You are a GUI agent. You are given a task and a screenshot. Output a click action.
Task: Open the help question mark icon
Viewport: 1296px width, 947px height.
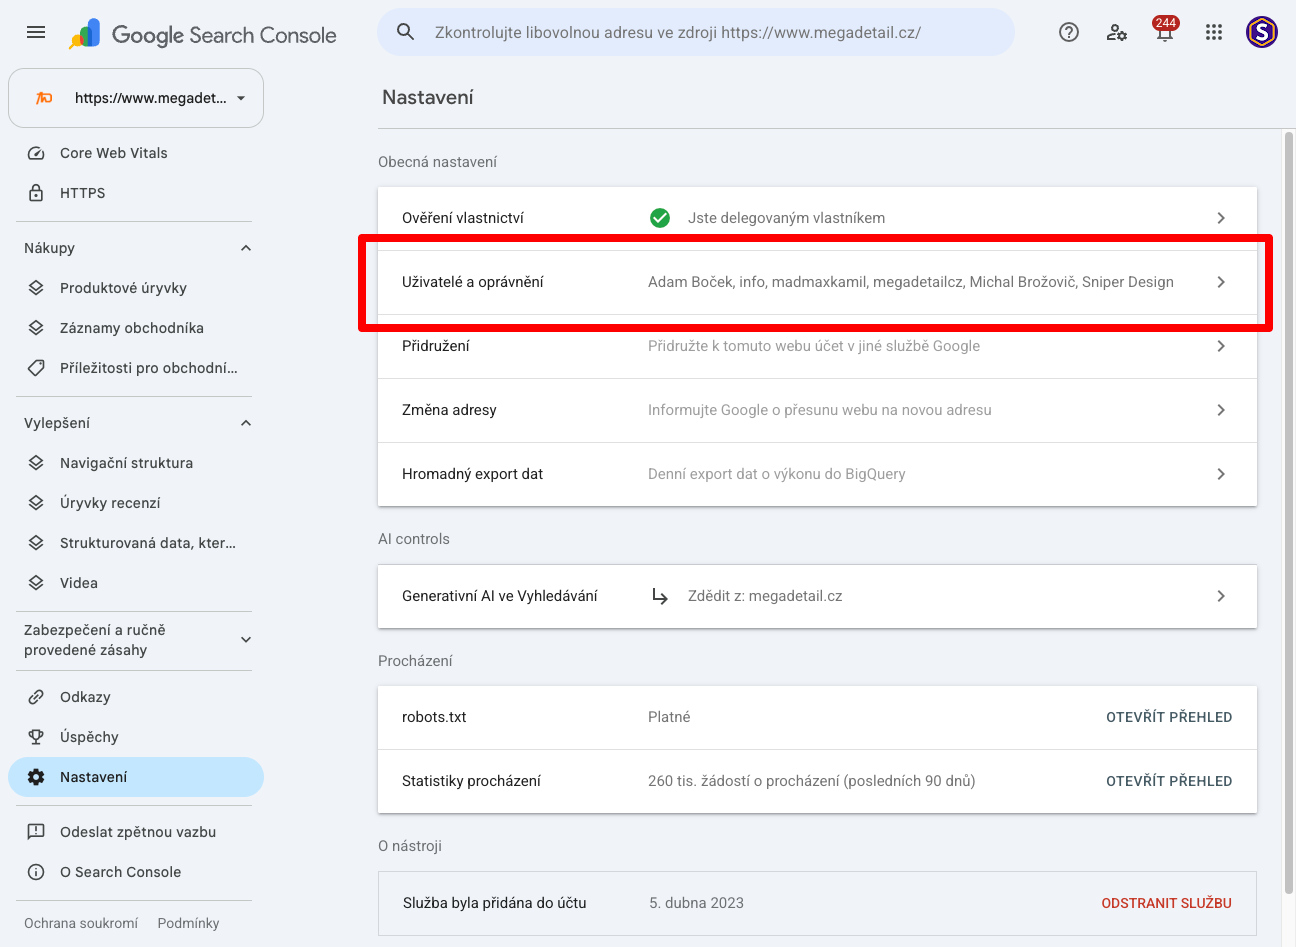(1069, 32)
